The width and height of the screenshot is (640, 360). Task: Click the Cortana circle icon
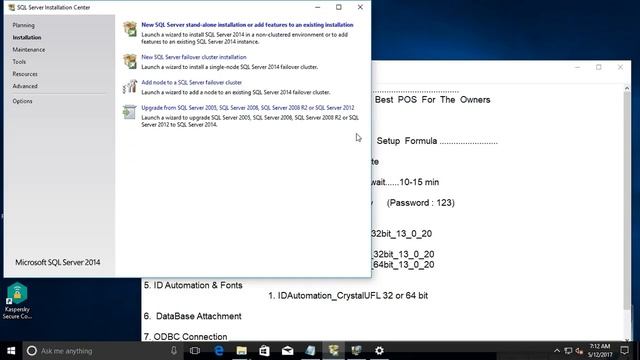(x=31, y=351)
